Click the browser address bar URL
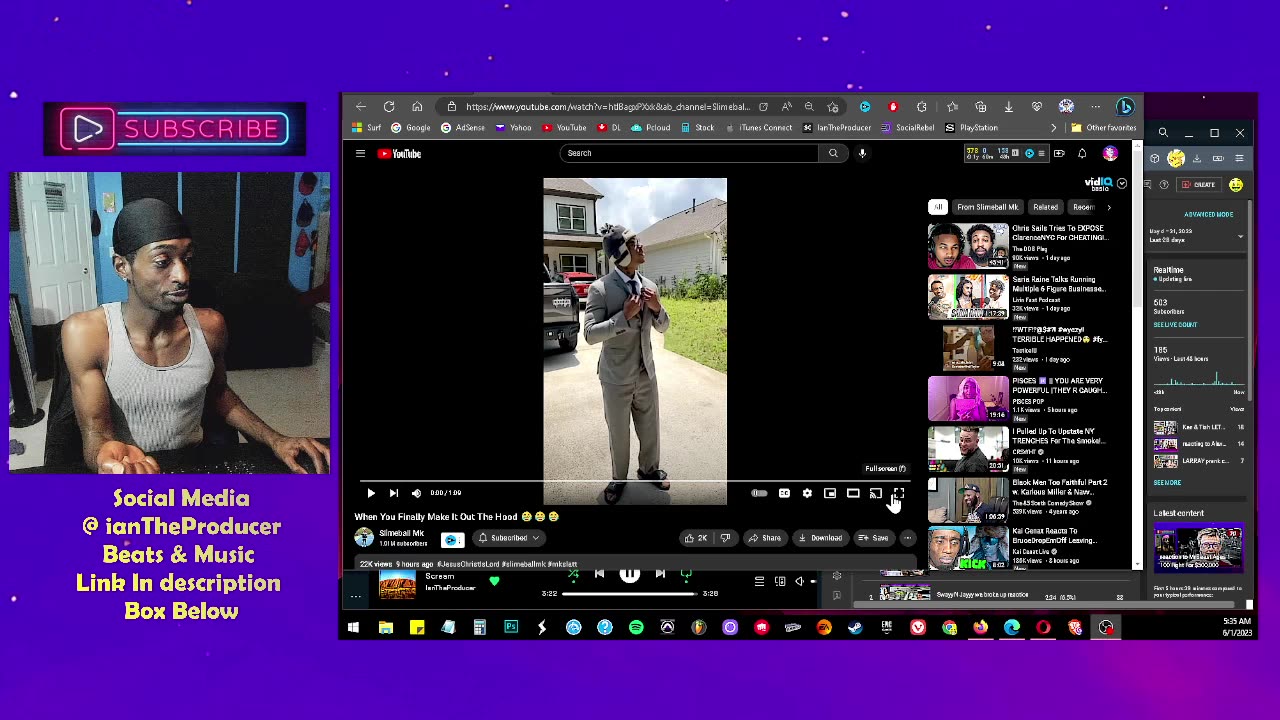The image size is (1280, 720). [607, 107]
